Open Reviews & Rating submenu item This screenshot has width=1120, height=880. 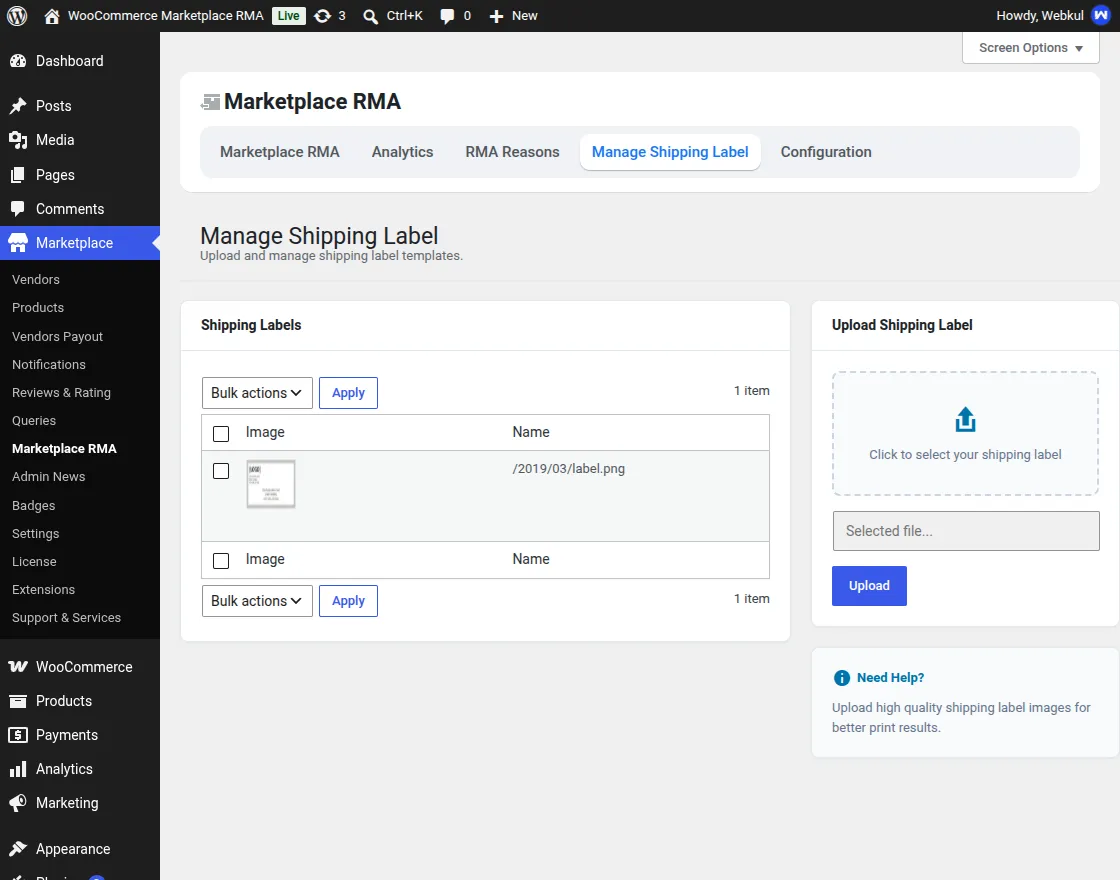coord(61,393)
